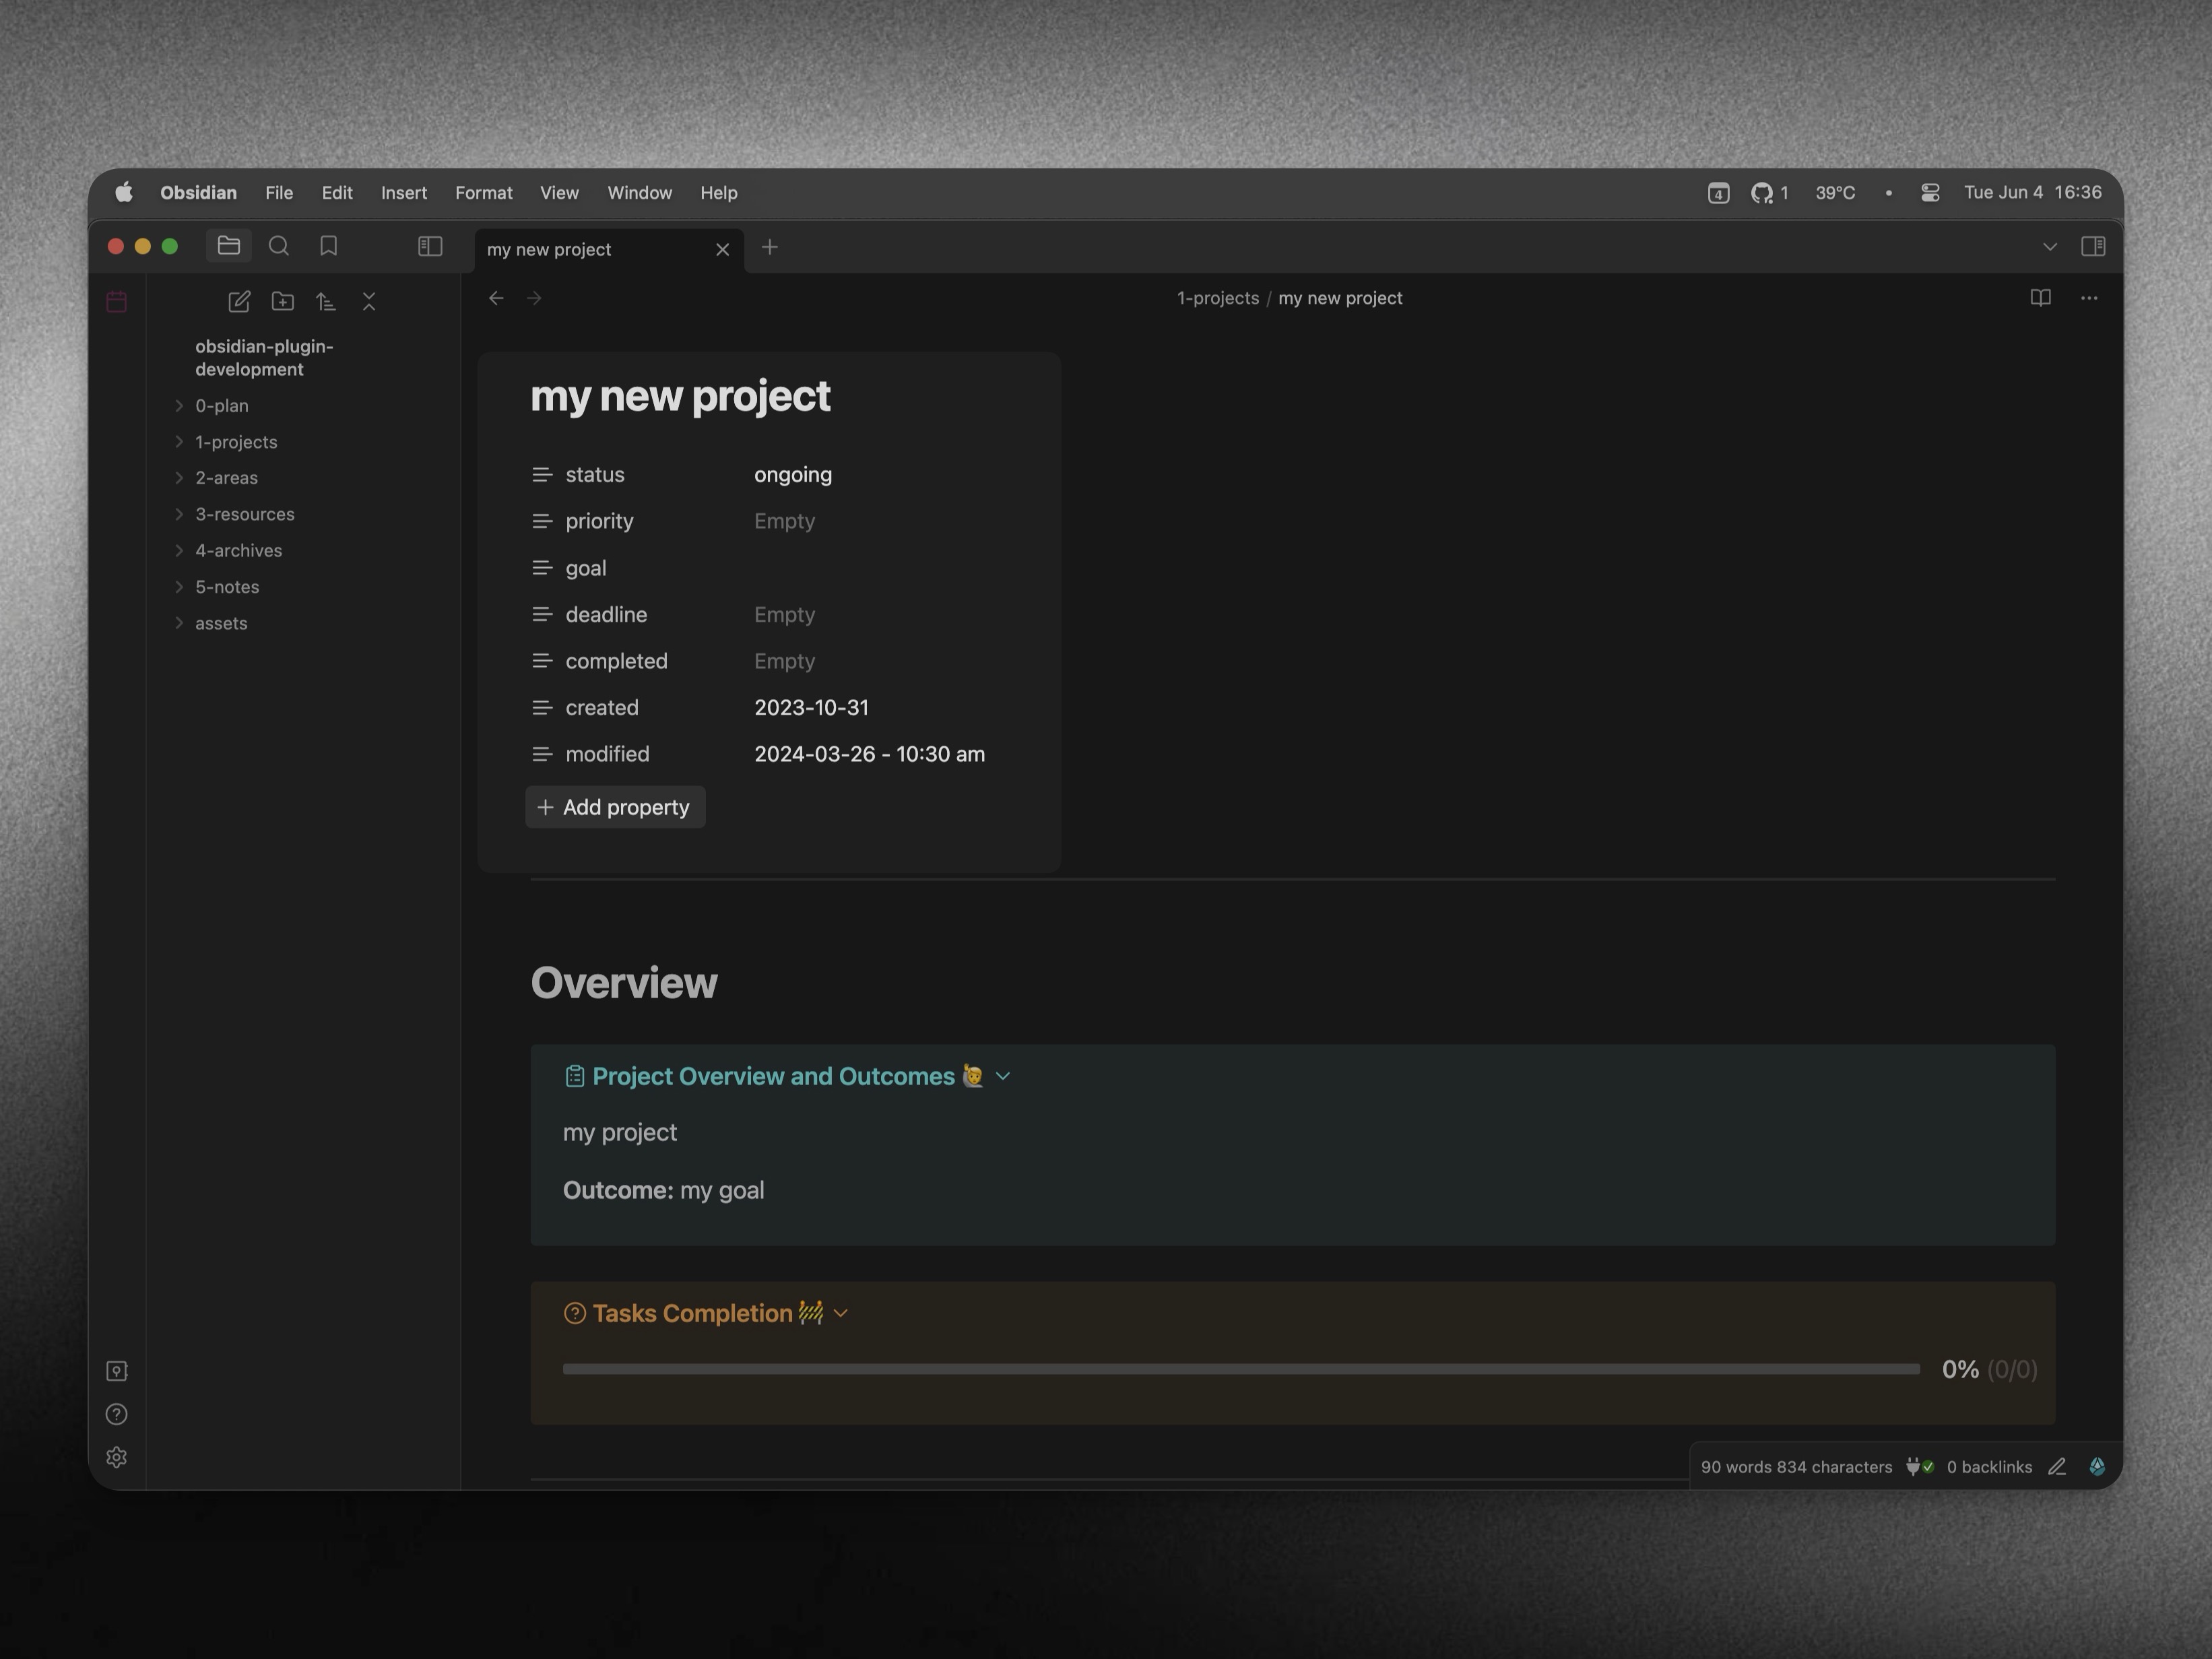Open the settings gear in sidebar
2212x1659 pixels.
(117, 1457)
